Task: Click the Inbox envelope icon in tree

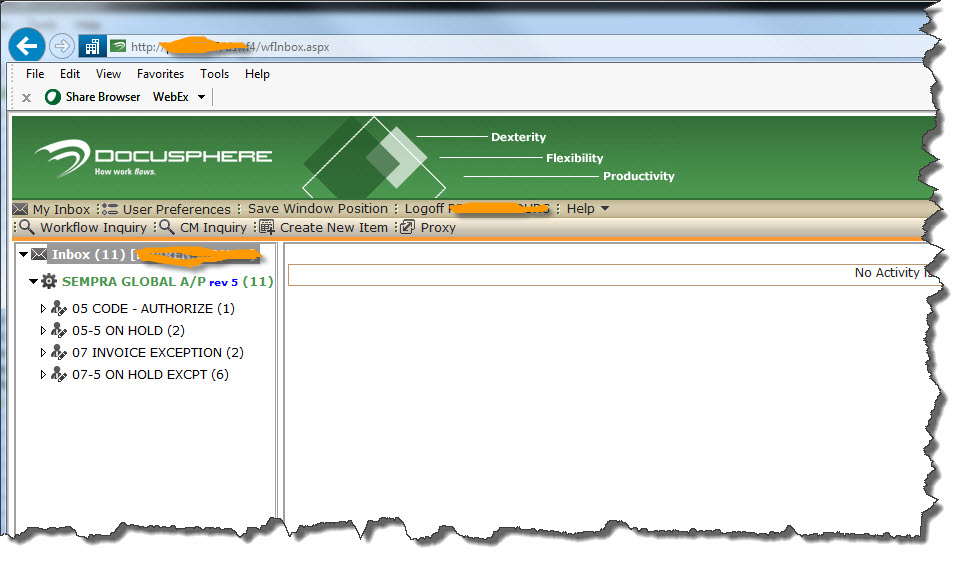Action: pyautogui.click(x=39, y=254)
